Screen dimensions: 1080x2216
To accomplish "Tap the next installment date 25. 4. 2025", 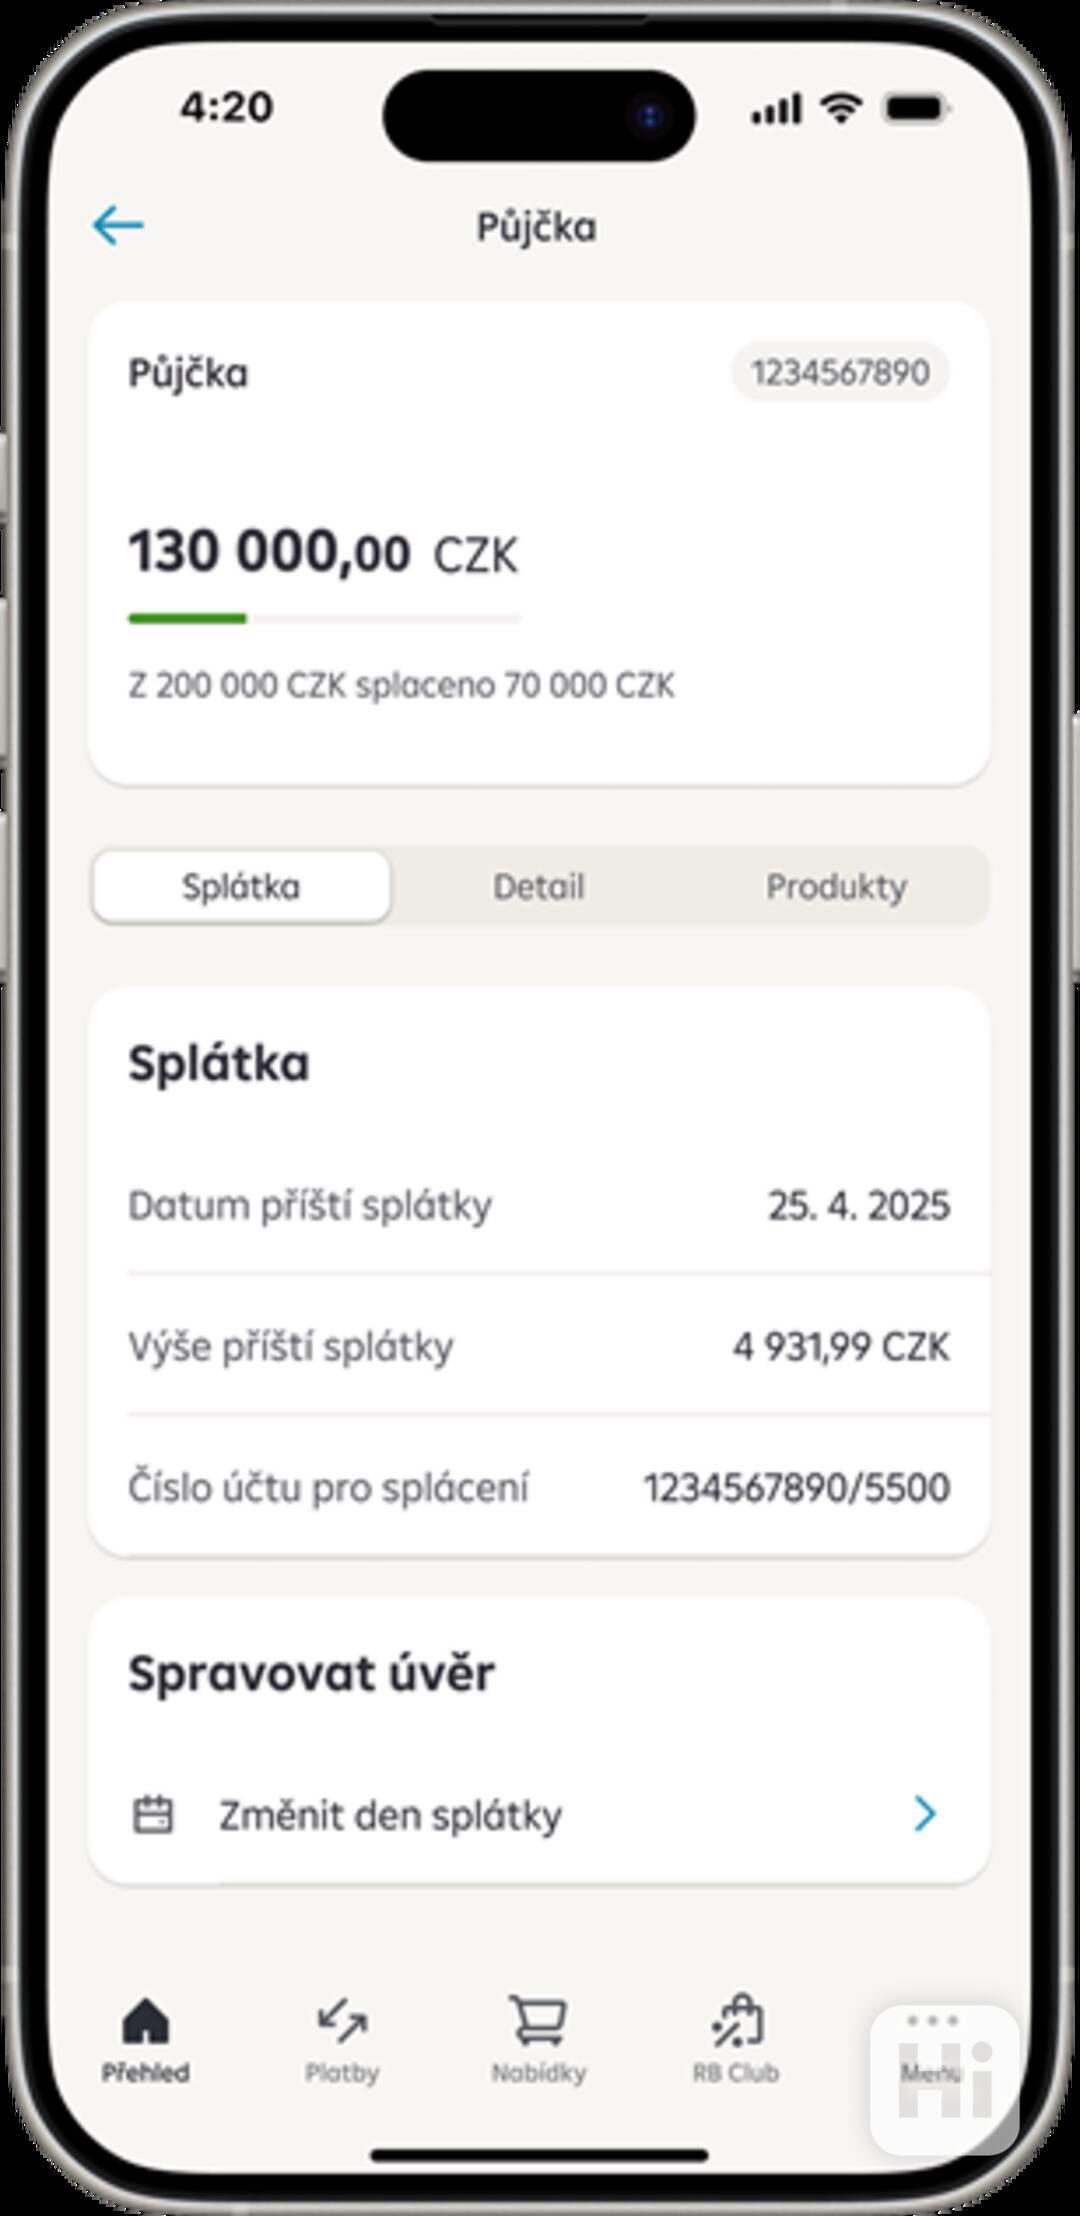I will pos(858,1206).
